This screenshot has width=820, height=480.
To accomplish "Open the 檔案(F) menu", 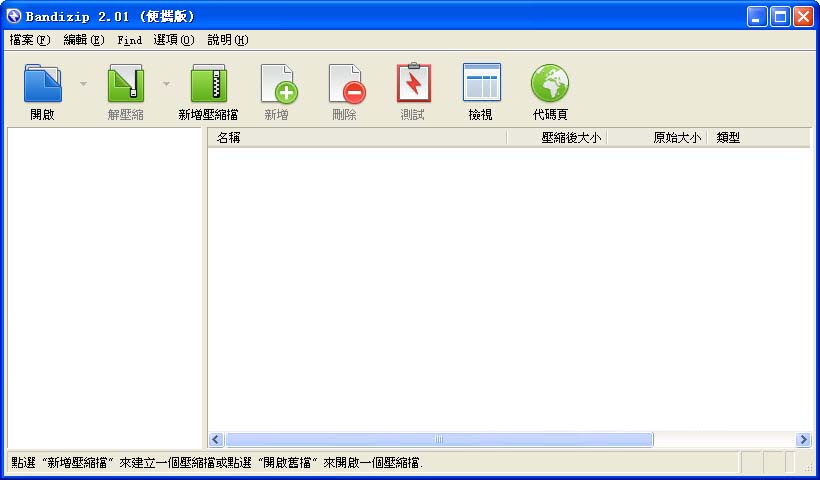I will click(29, 40).
